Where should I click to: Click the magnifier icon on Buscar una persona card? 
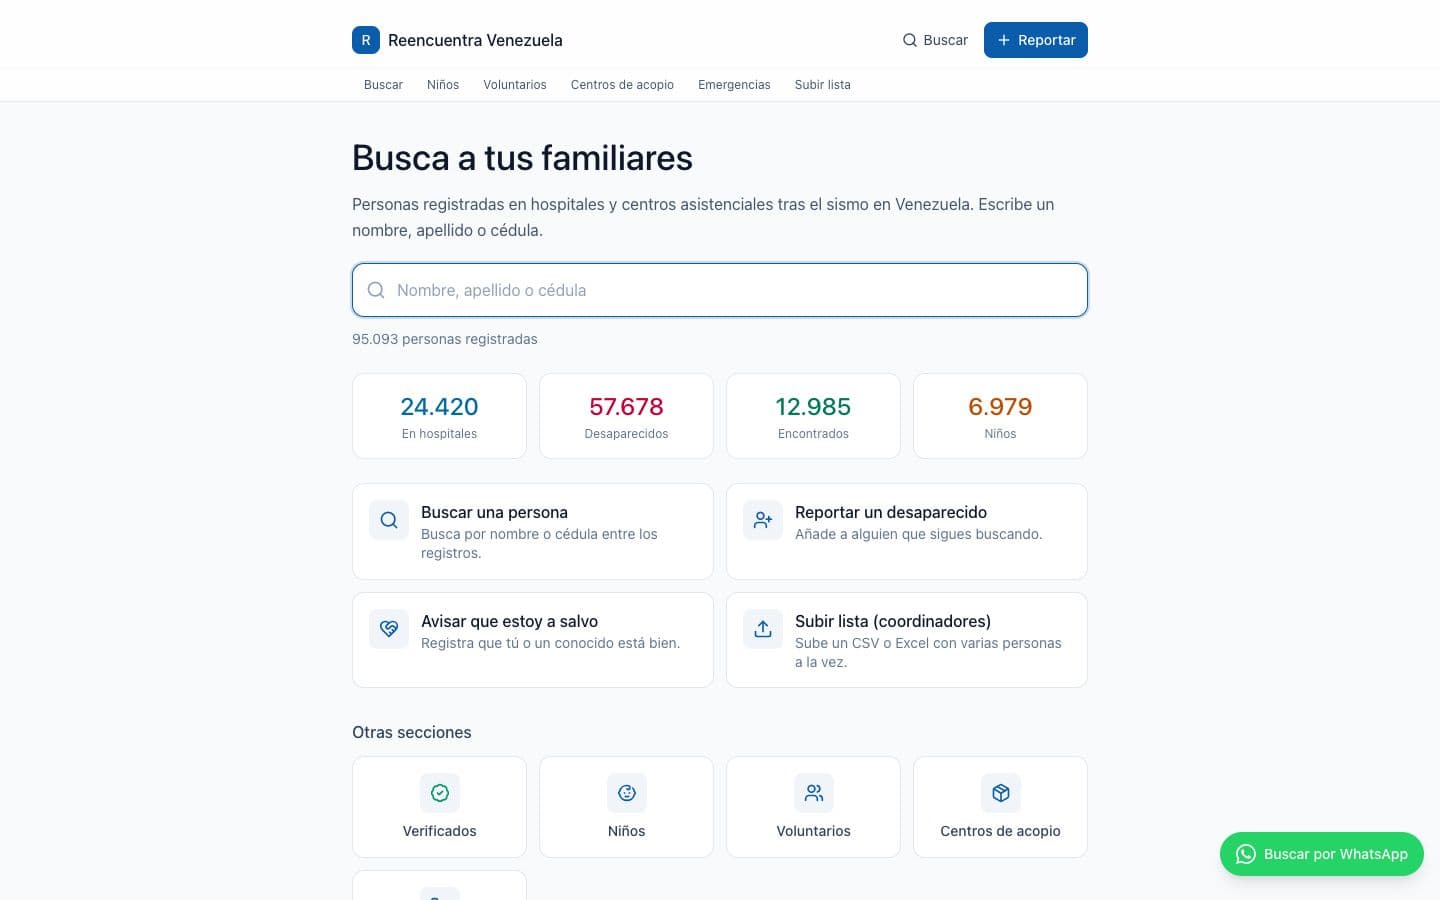pos(389,520)
